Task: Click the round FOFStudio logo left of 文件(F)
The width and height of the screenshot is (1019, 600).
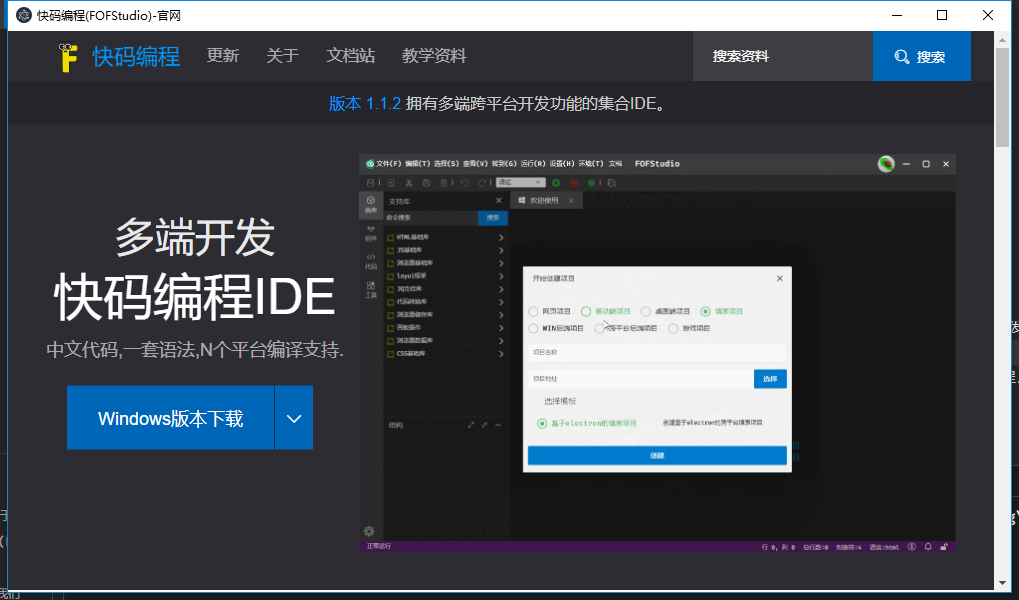Action: coord(370,164)
